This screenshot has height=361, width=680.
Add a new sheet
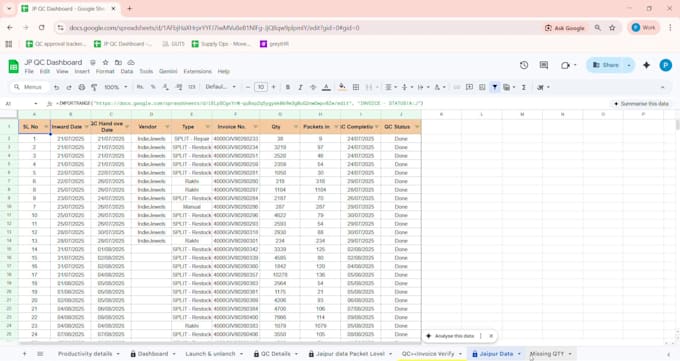coord(24,354)
